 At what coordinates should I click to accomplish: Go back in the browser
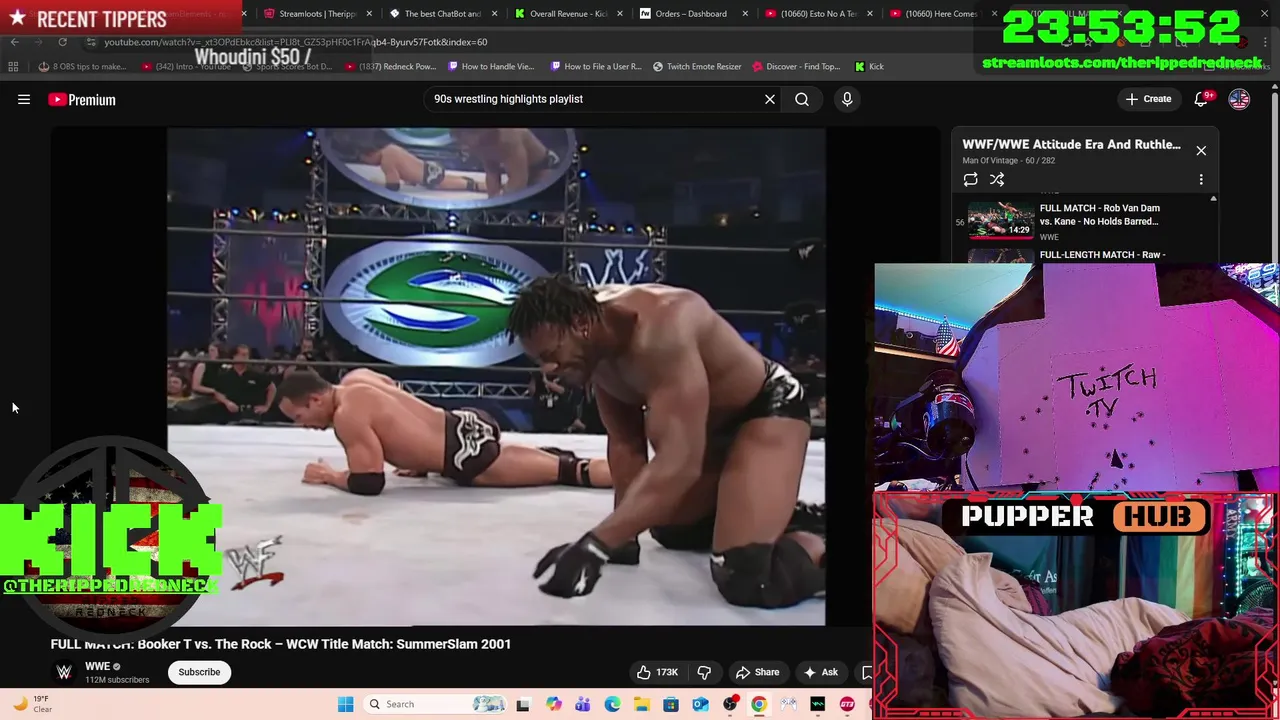click(x=14, y=42)
